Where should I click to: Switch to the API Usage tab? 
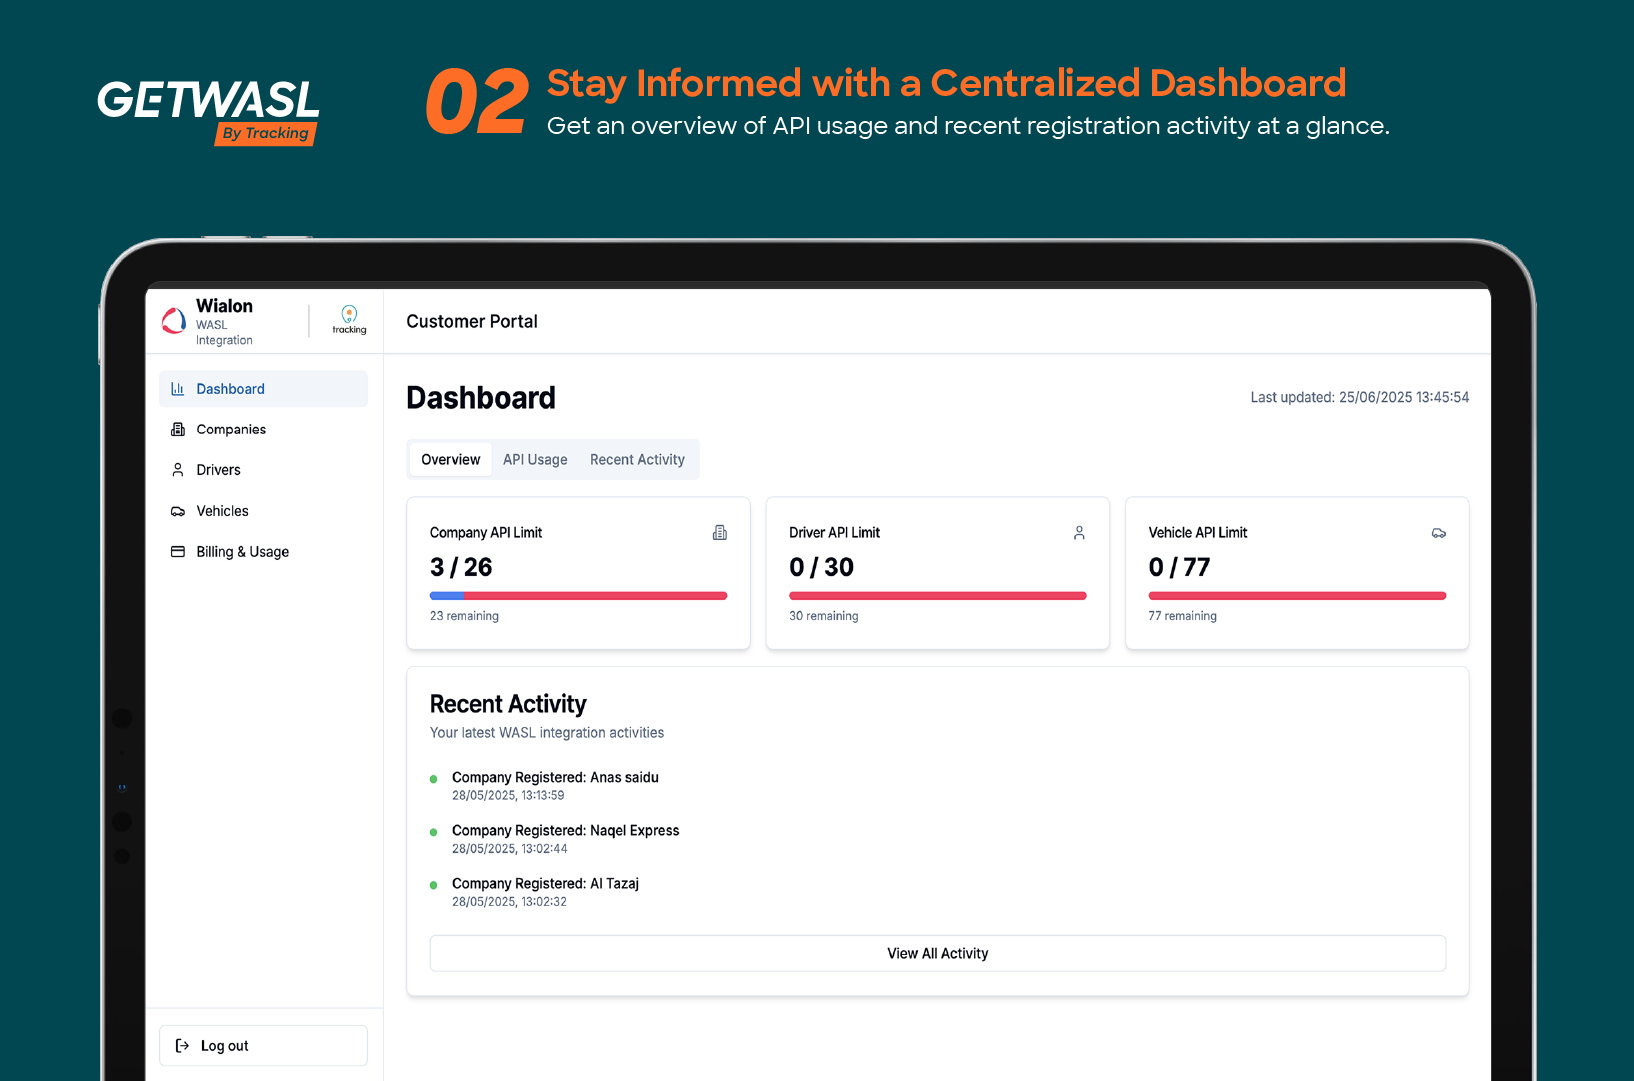pyautogui.click(x=535, y=460)
